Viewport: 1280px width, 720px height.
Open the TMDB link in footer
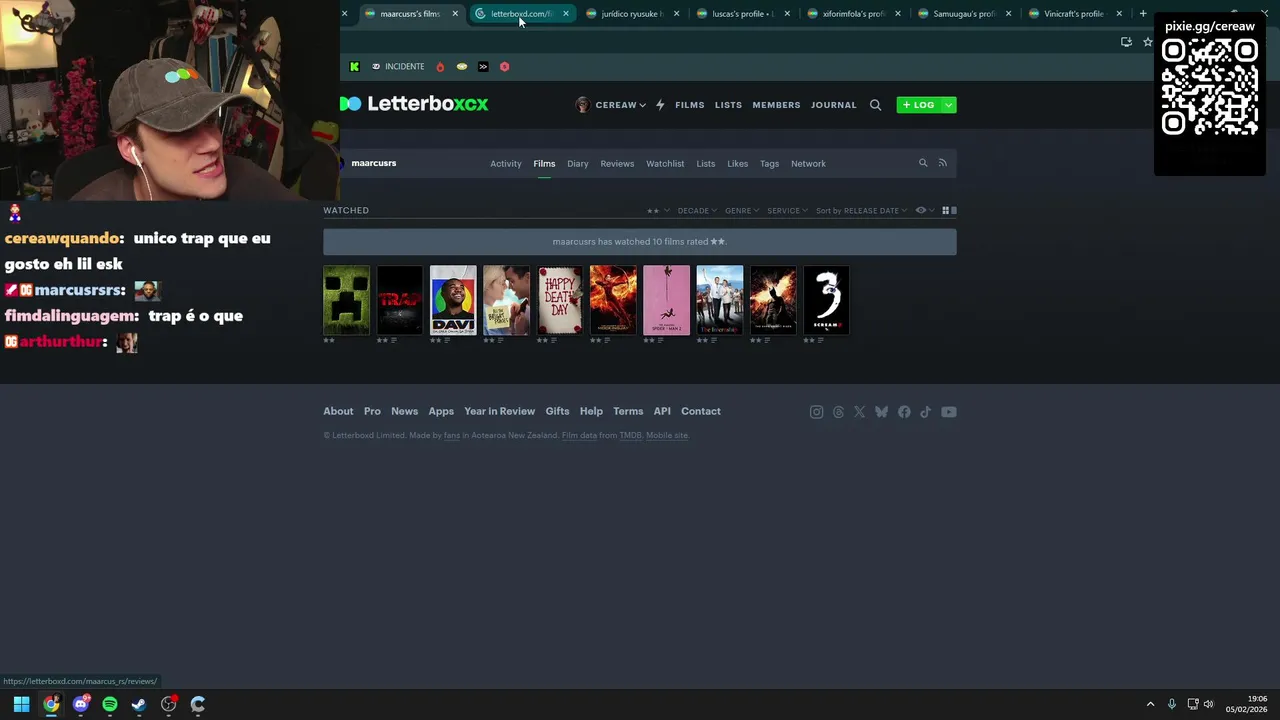pos(630,435)
